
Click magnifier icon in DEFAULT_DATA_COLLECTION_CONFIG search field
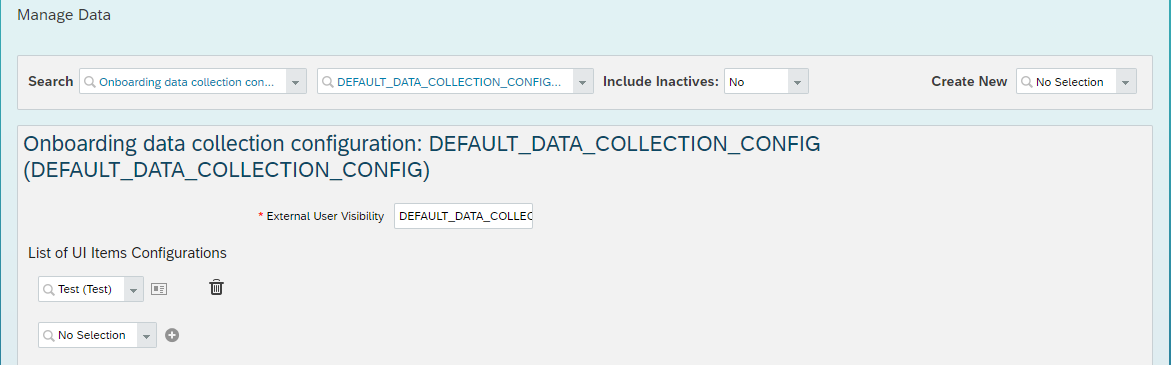tap(328, 82)
